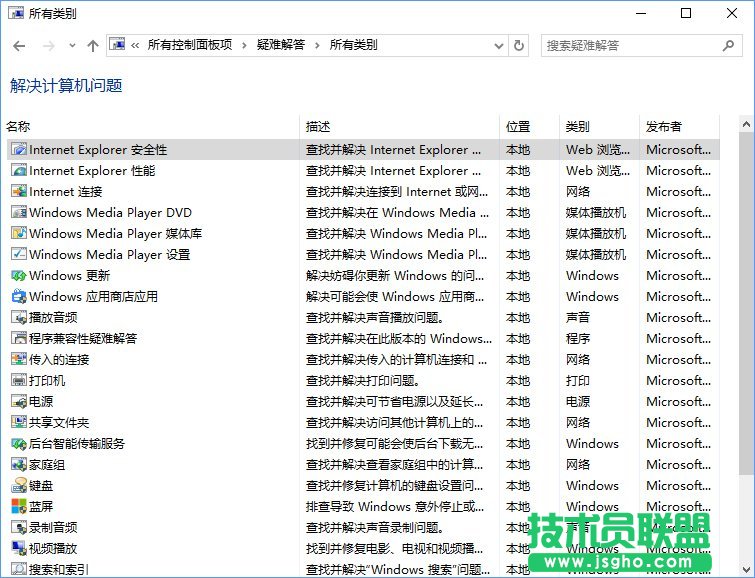Click 媒体播放机 category in Media Player DVD row

596,212
